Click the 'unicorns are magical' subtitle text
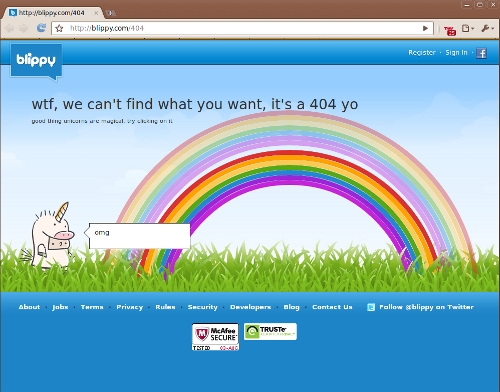500x392 pixels. [x=94, y=121]
